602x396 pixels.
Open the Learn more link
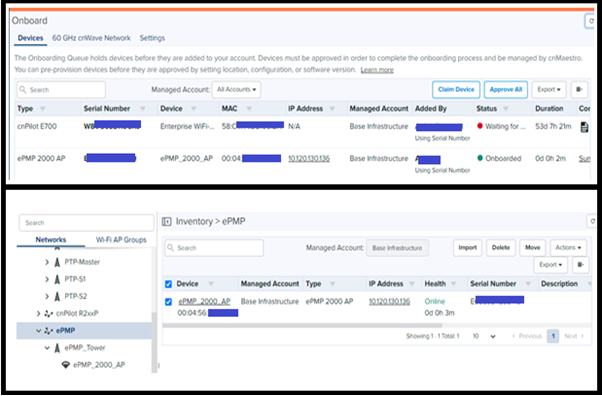(377, 70)
